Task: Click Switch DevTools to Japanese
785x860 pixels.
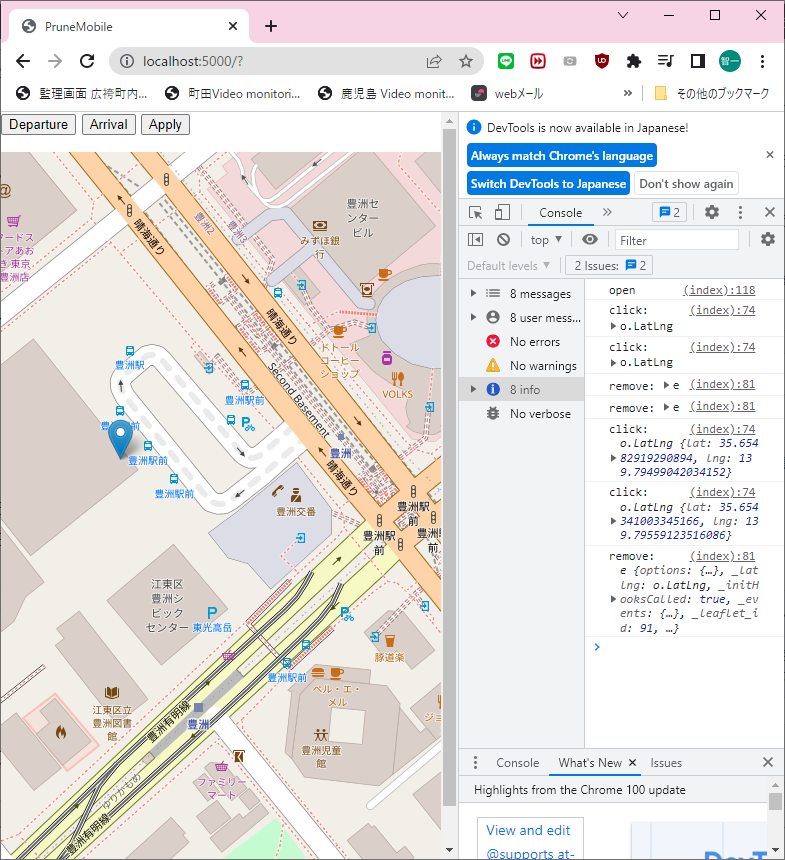Action: coord(548,184)
